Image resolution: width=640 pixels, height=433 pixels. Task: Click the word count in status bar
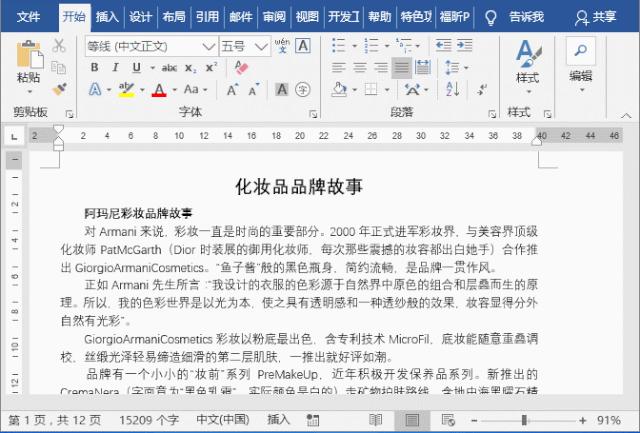[149, 420]
